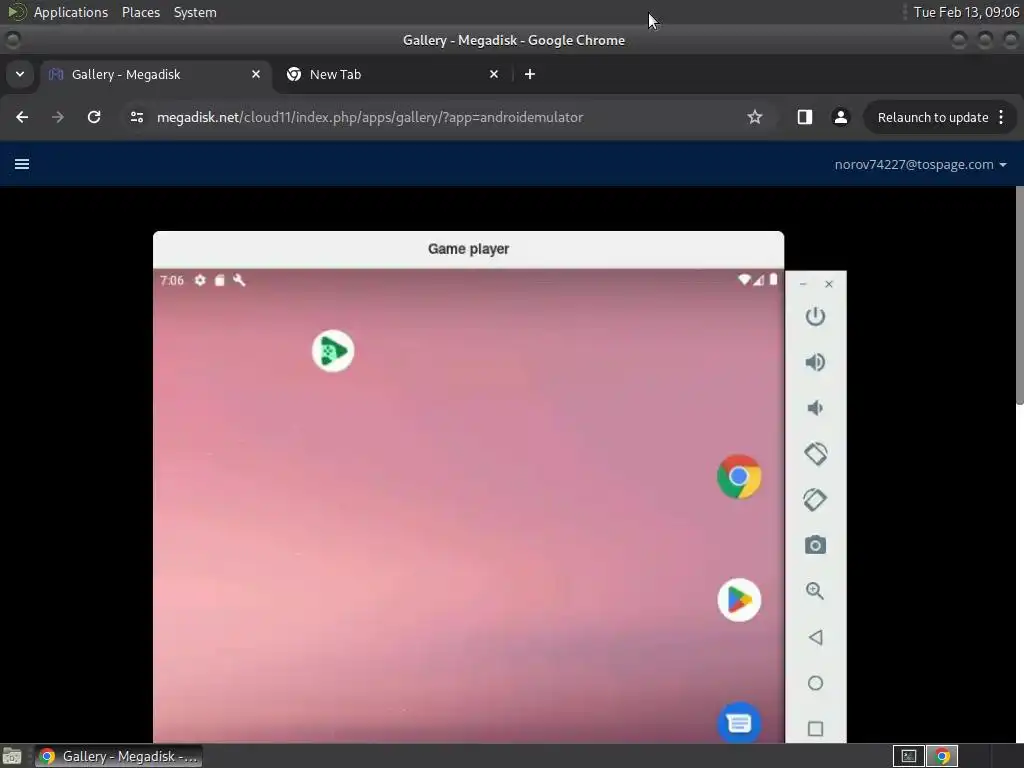
Task: Click the emulator power button
Action: [815, 317]
